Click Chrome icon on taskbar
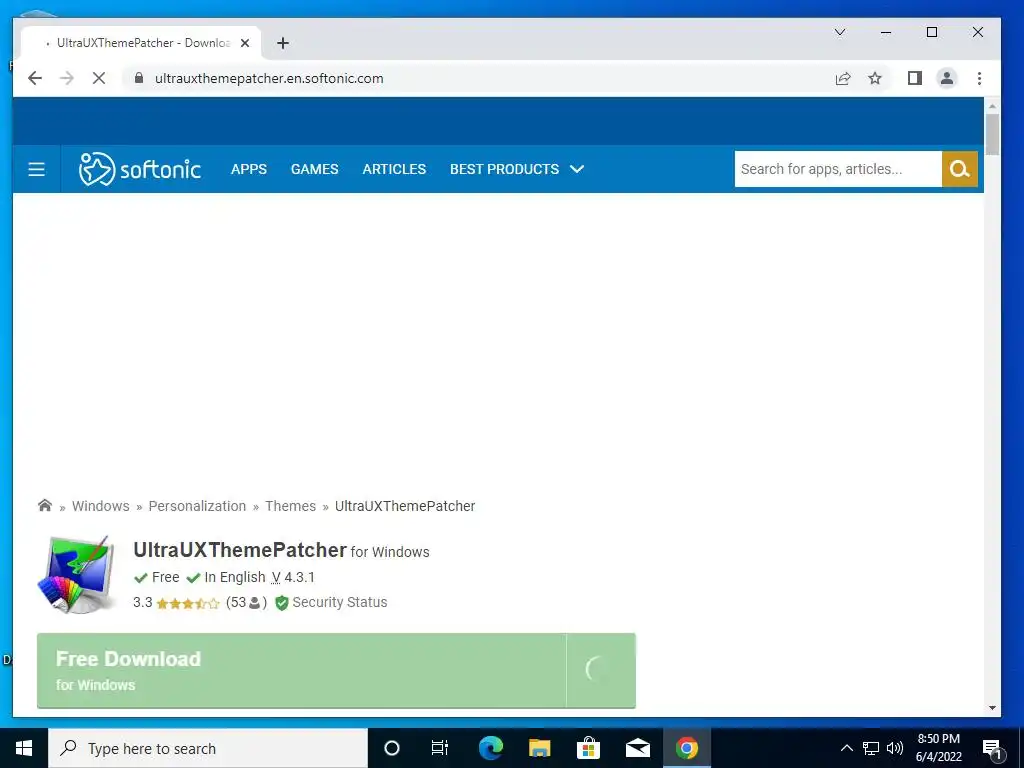1024x768 pixels. coord(686,748)
